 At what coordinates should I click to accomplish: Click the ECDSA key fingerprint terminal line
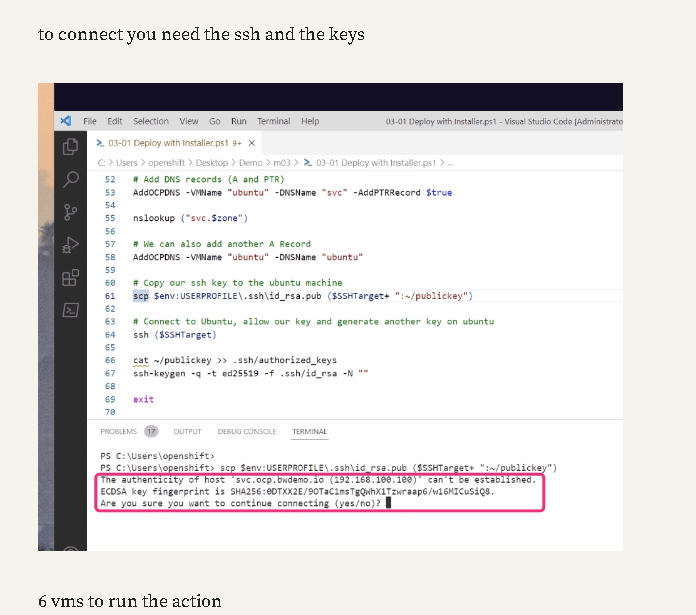coord(297,492)
